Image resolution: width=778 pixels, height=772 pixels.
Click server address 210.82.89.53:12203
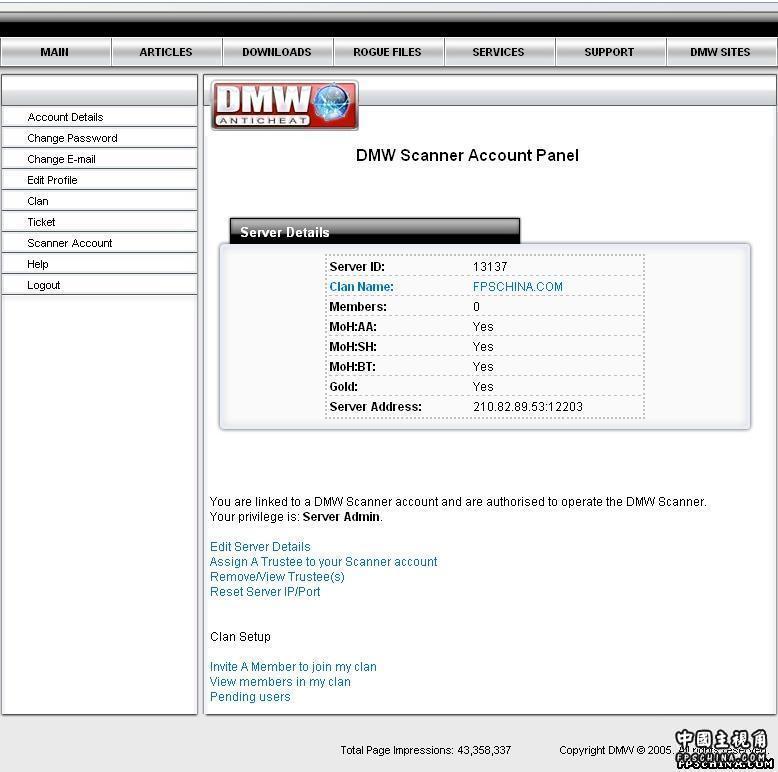(x=528, y=407)
